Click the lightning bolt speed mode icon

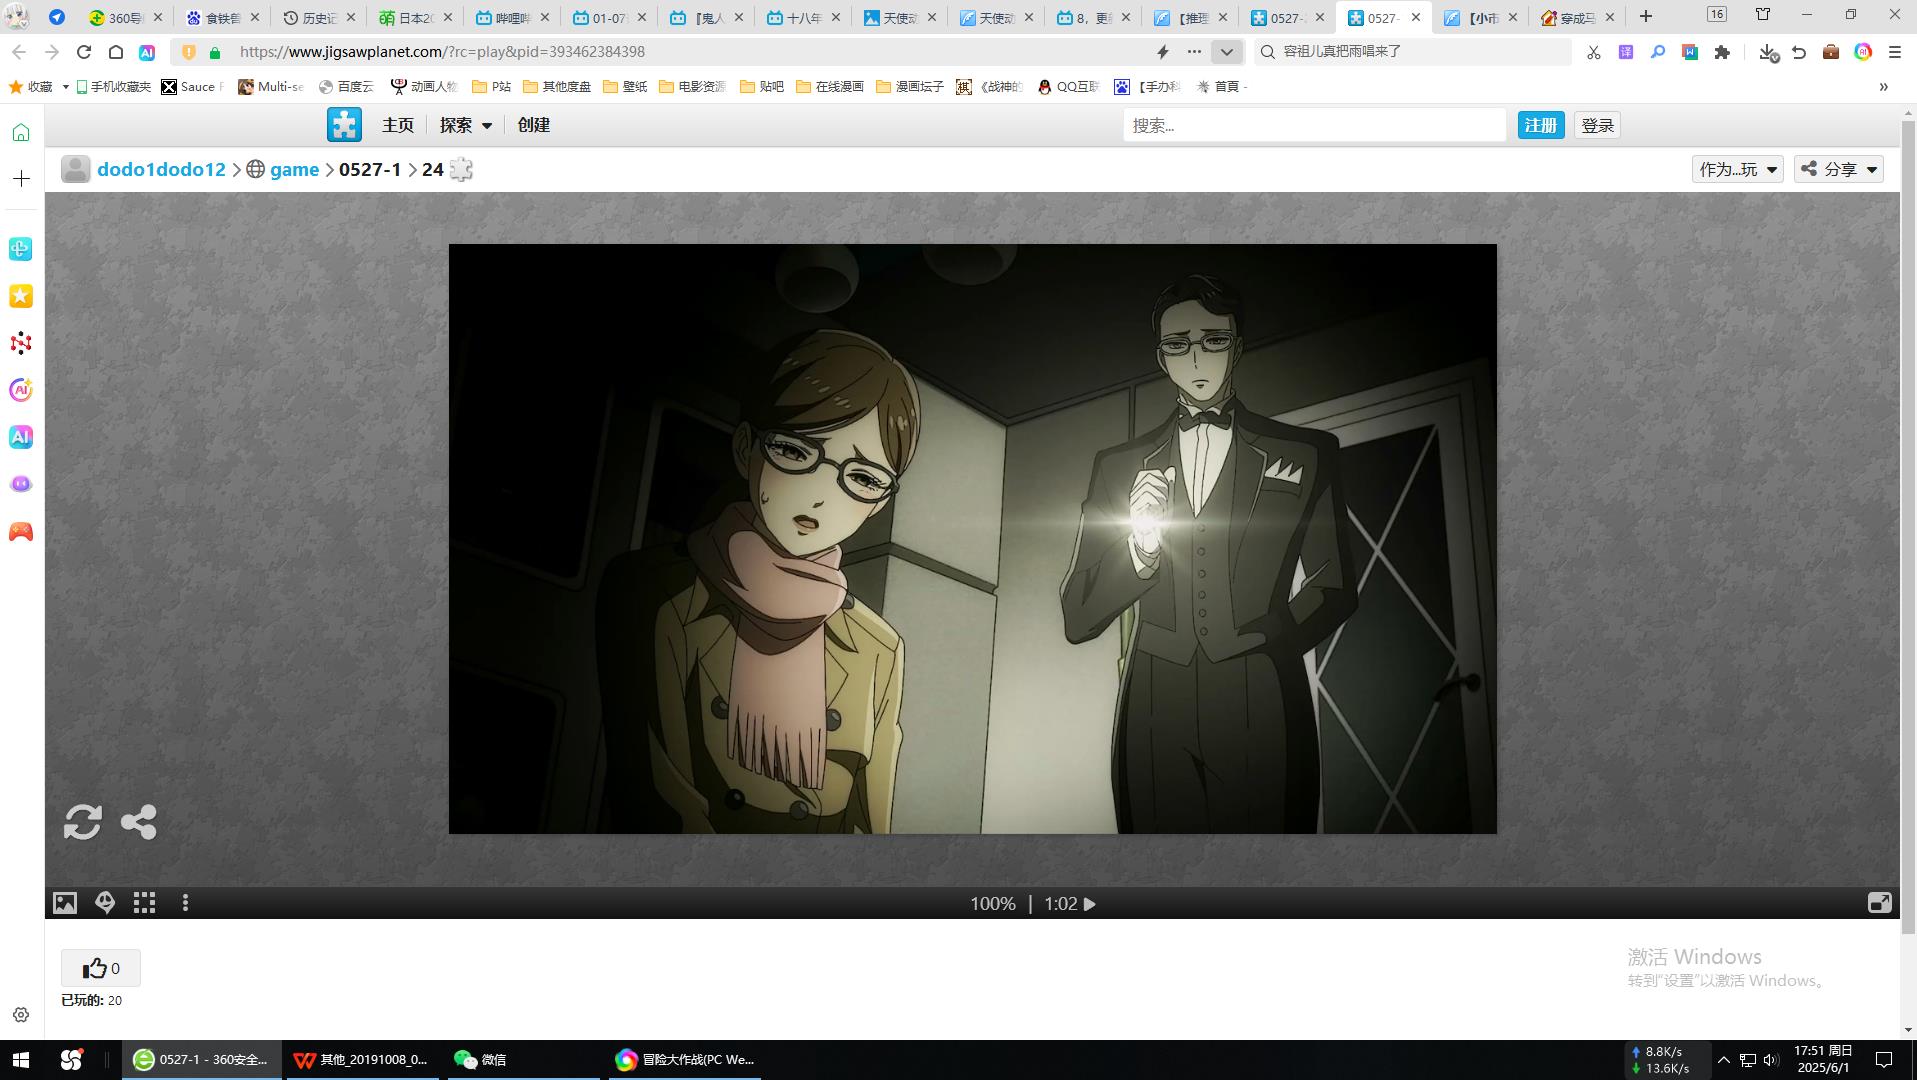tap(1163, 52)
